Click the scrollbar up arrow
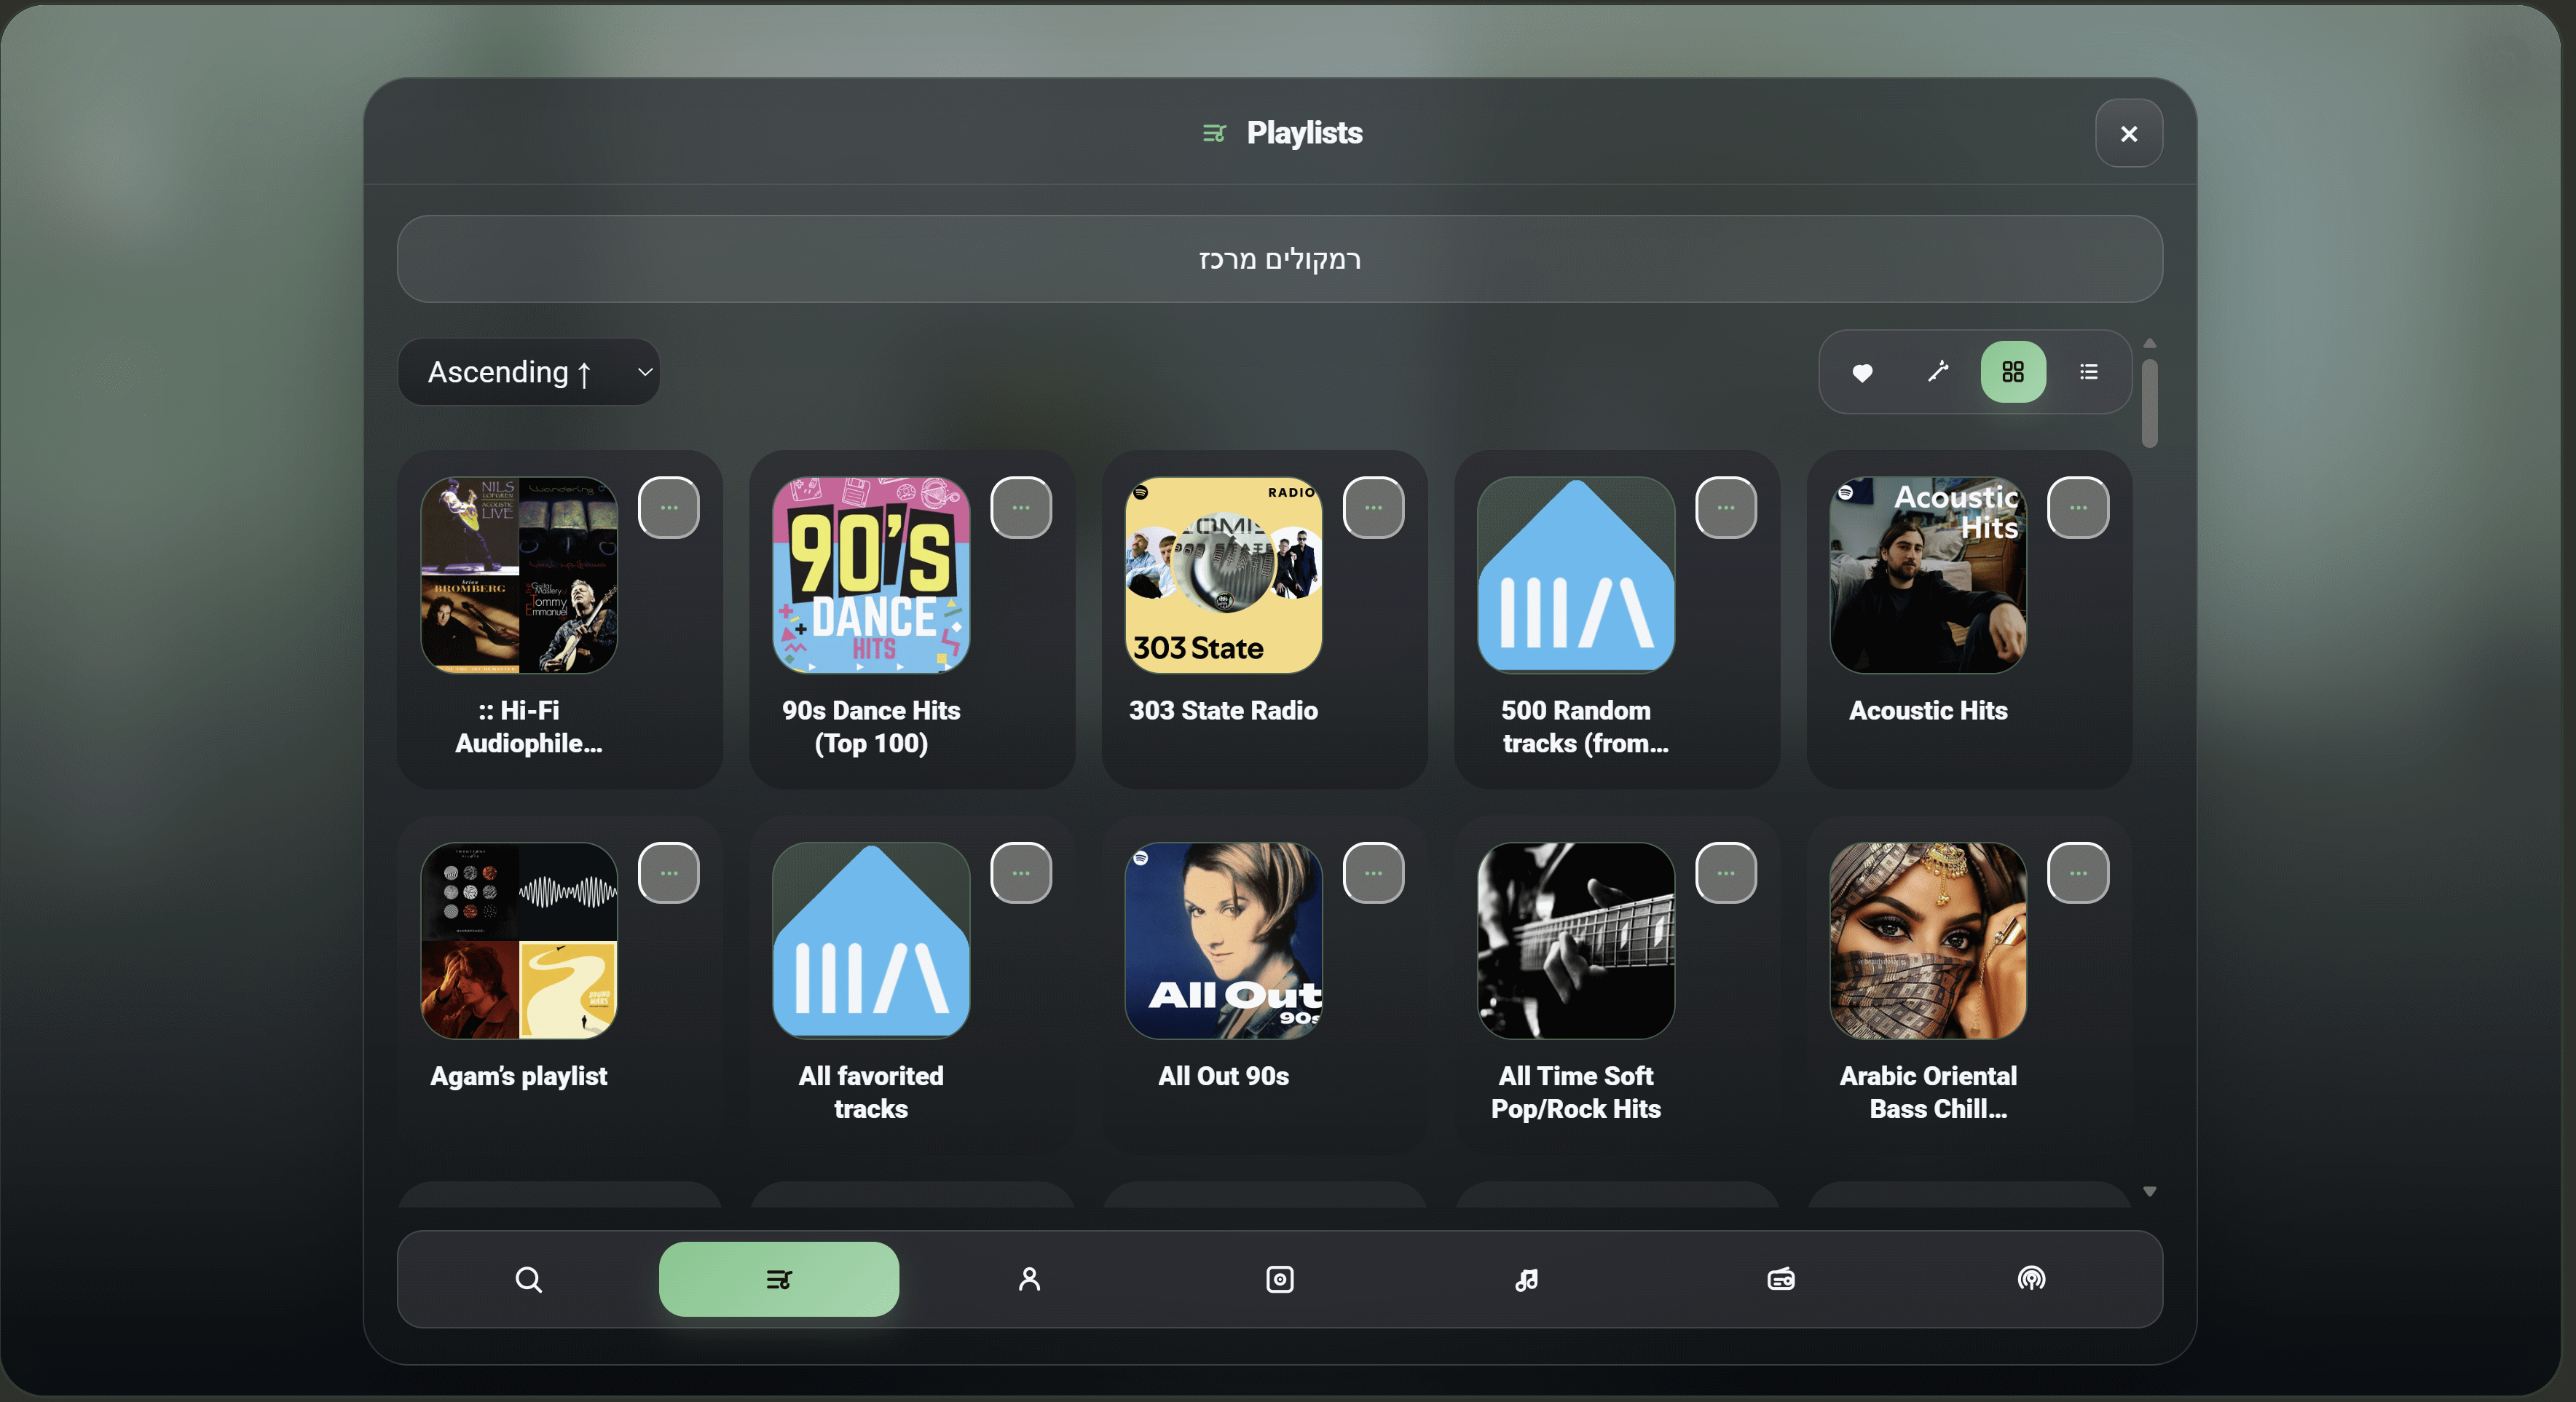This screenshot has width=2576, height=1402. tap(2150, 344)
